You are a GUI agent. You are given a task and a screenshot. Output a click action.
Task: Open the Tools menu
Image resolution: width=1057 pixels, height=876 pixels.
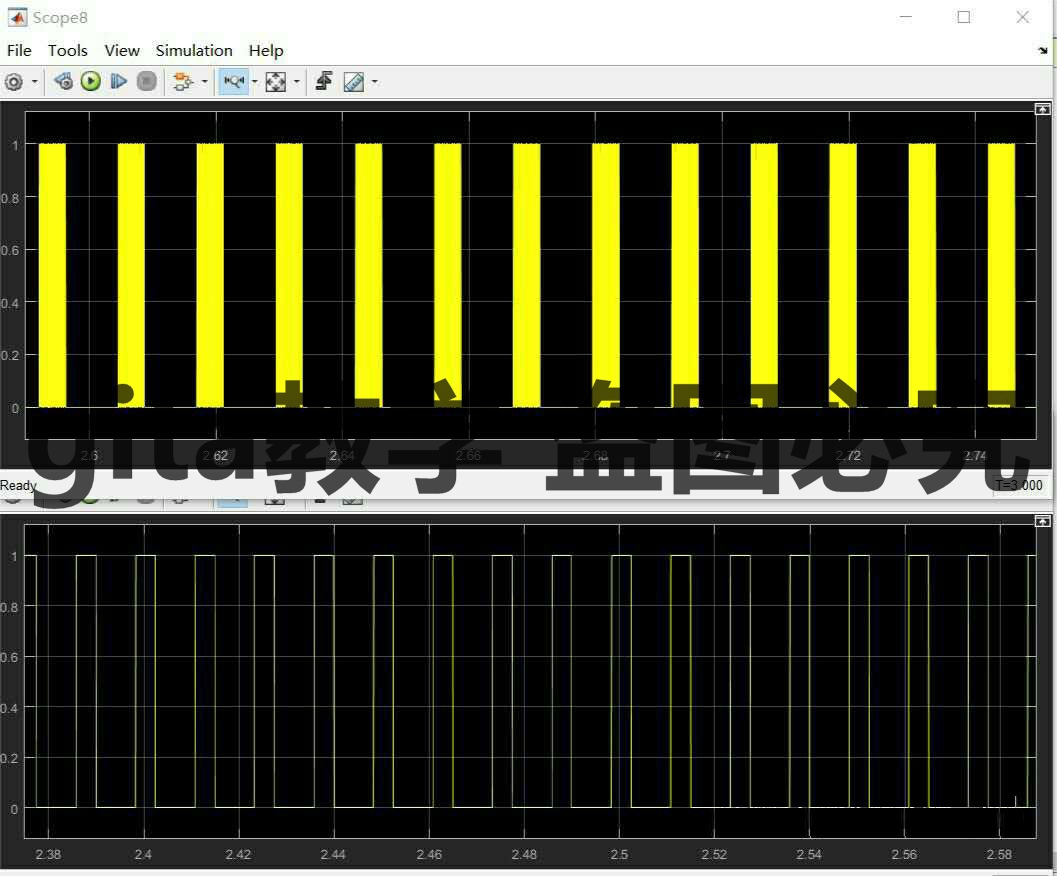pyautogui.click(x=67, y=50)
